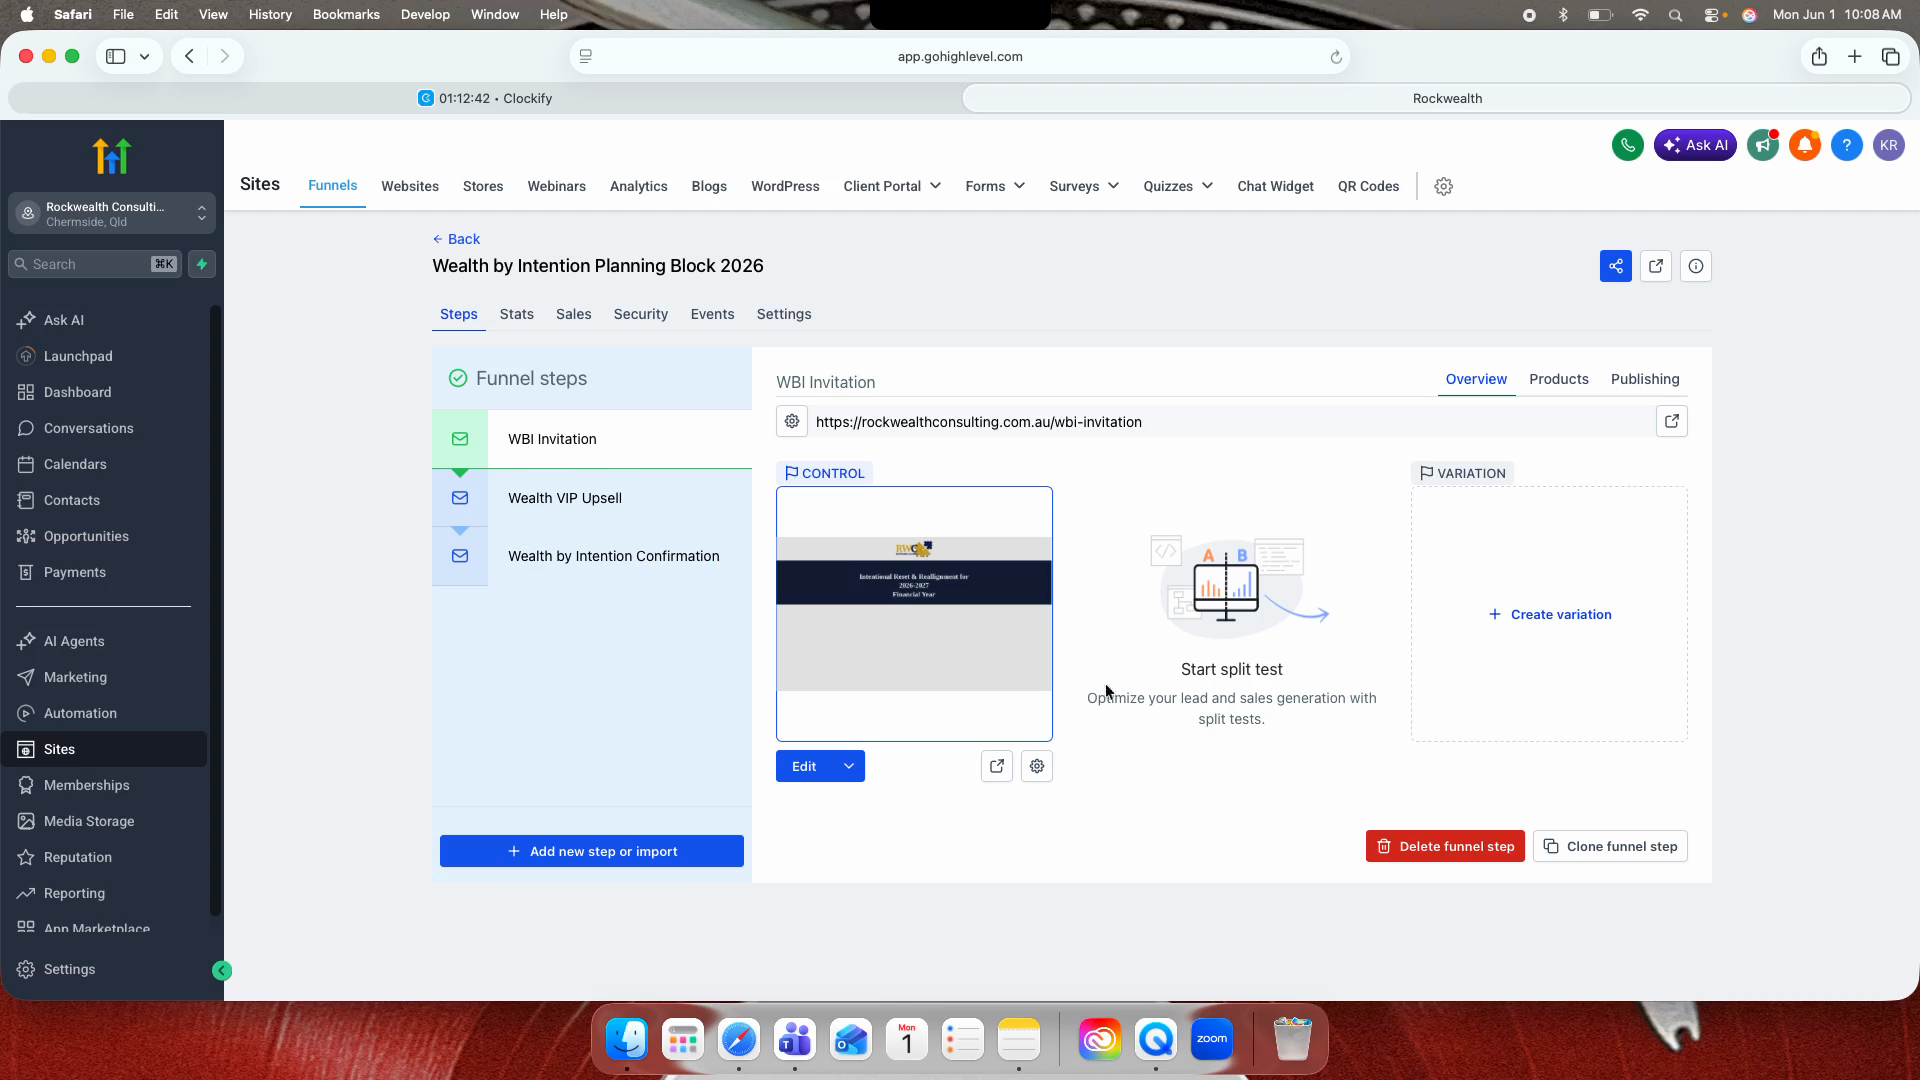Click Safari share icon in toolbar

[x=1819, y=56]
